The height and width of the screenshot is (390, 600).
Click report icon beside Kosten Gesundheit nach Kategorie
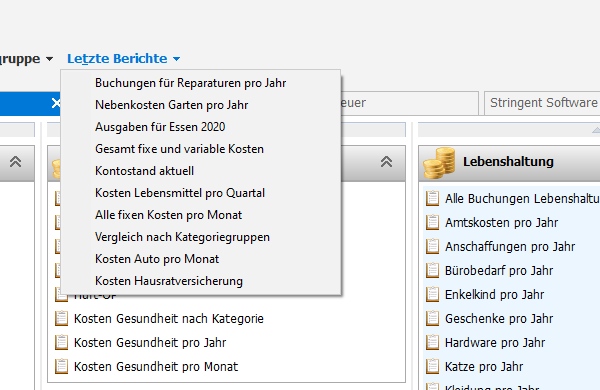(61, 318)
